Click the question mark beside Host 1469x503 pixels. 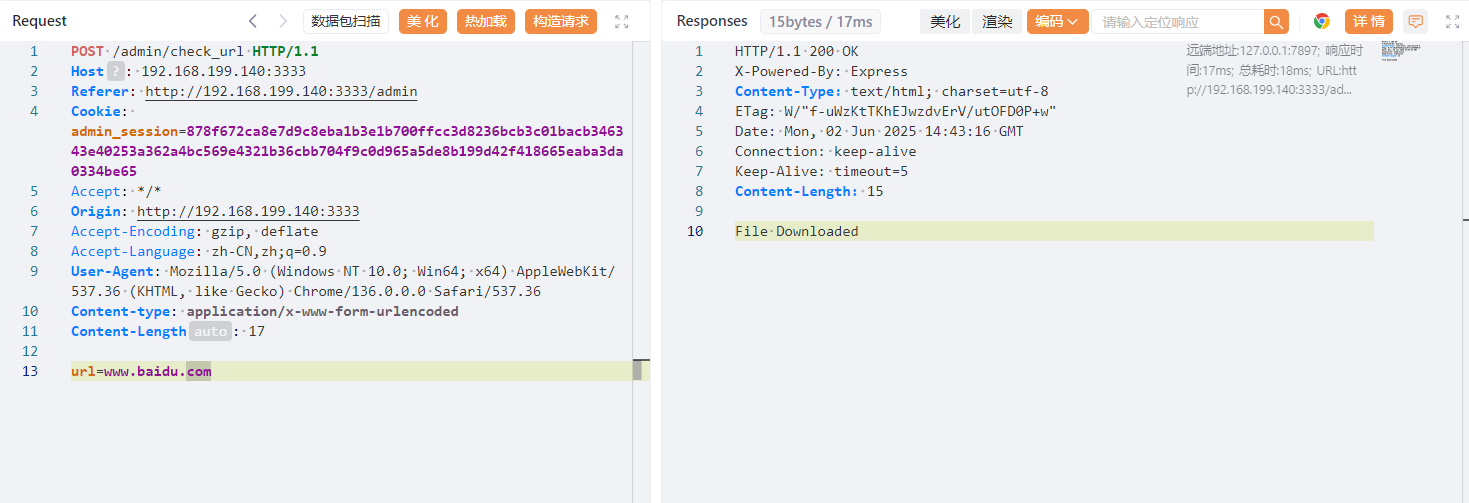pos(117,71)
